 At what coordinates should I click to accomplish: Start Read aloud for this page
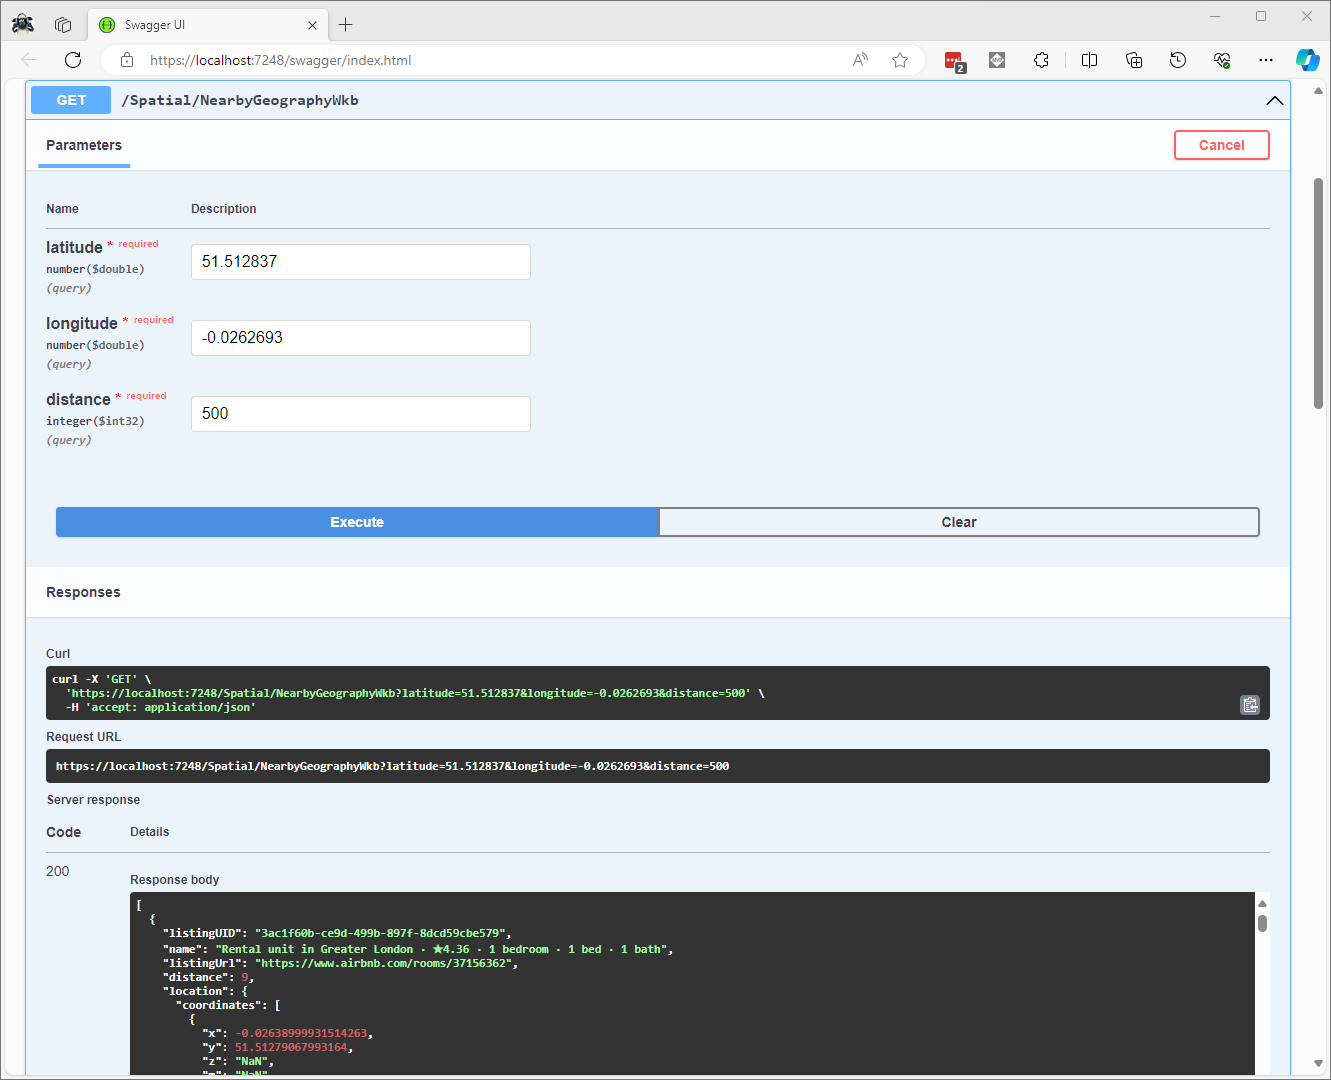pyautogui.click(x=860, y=60)
